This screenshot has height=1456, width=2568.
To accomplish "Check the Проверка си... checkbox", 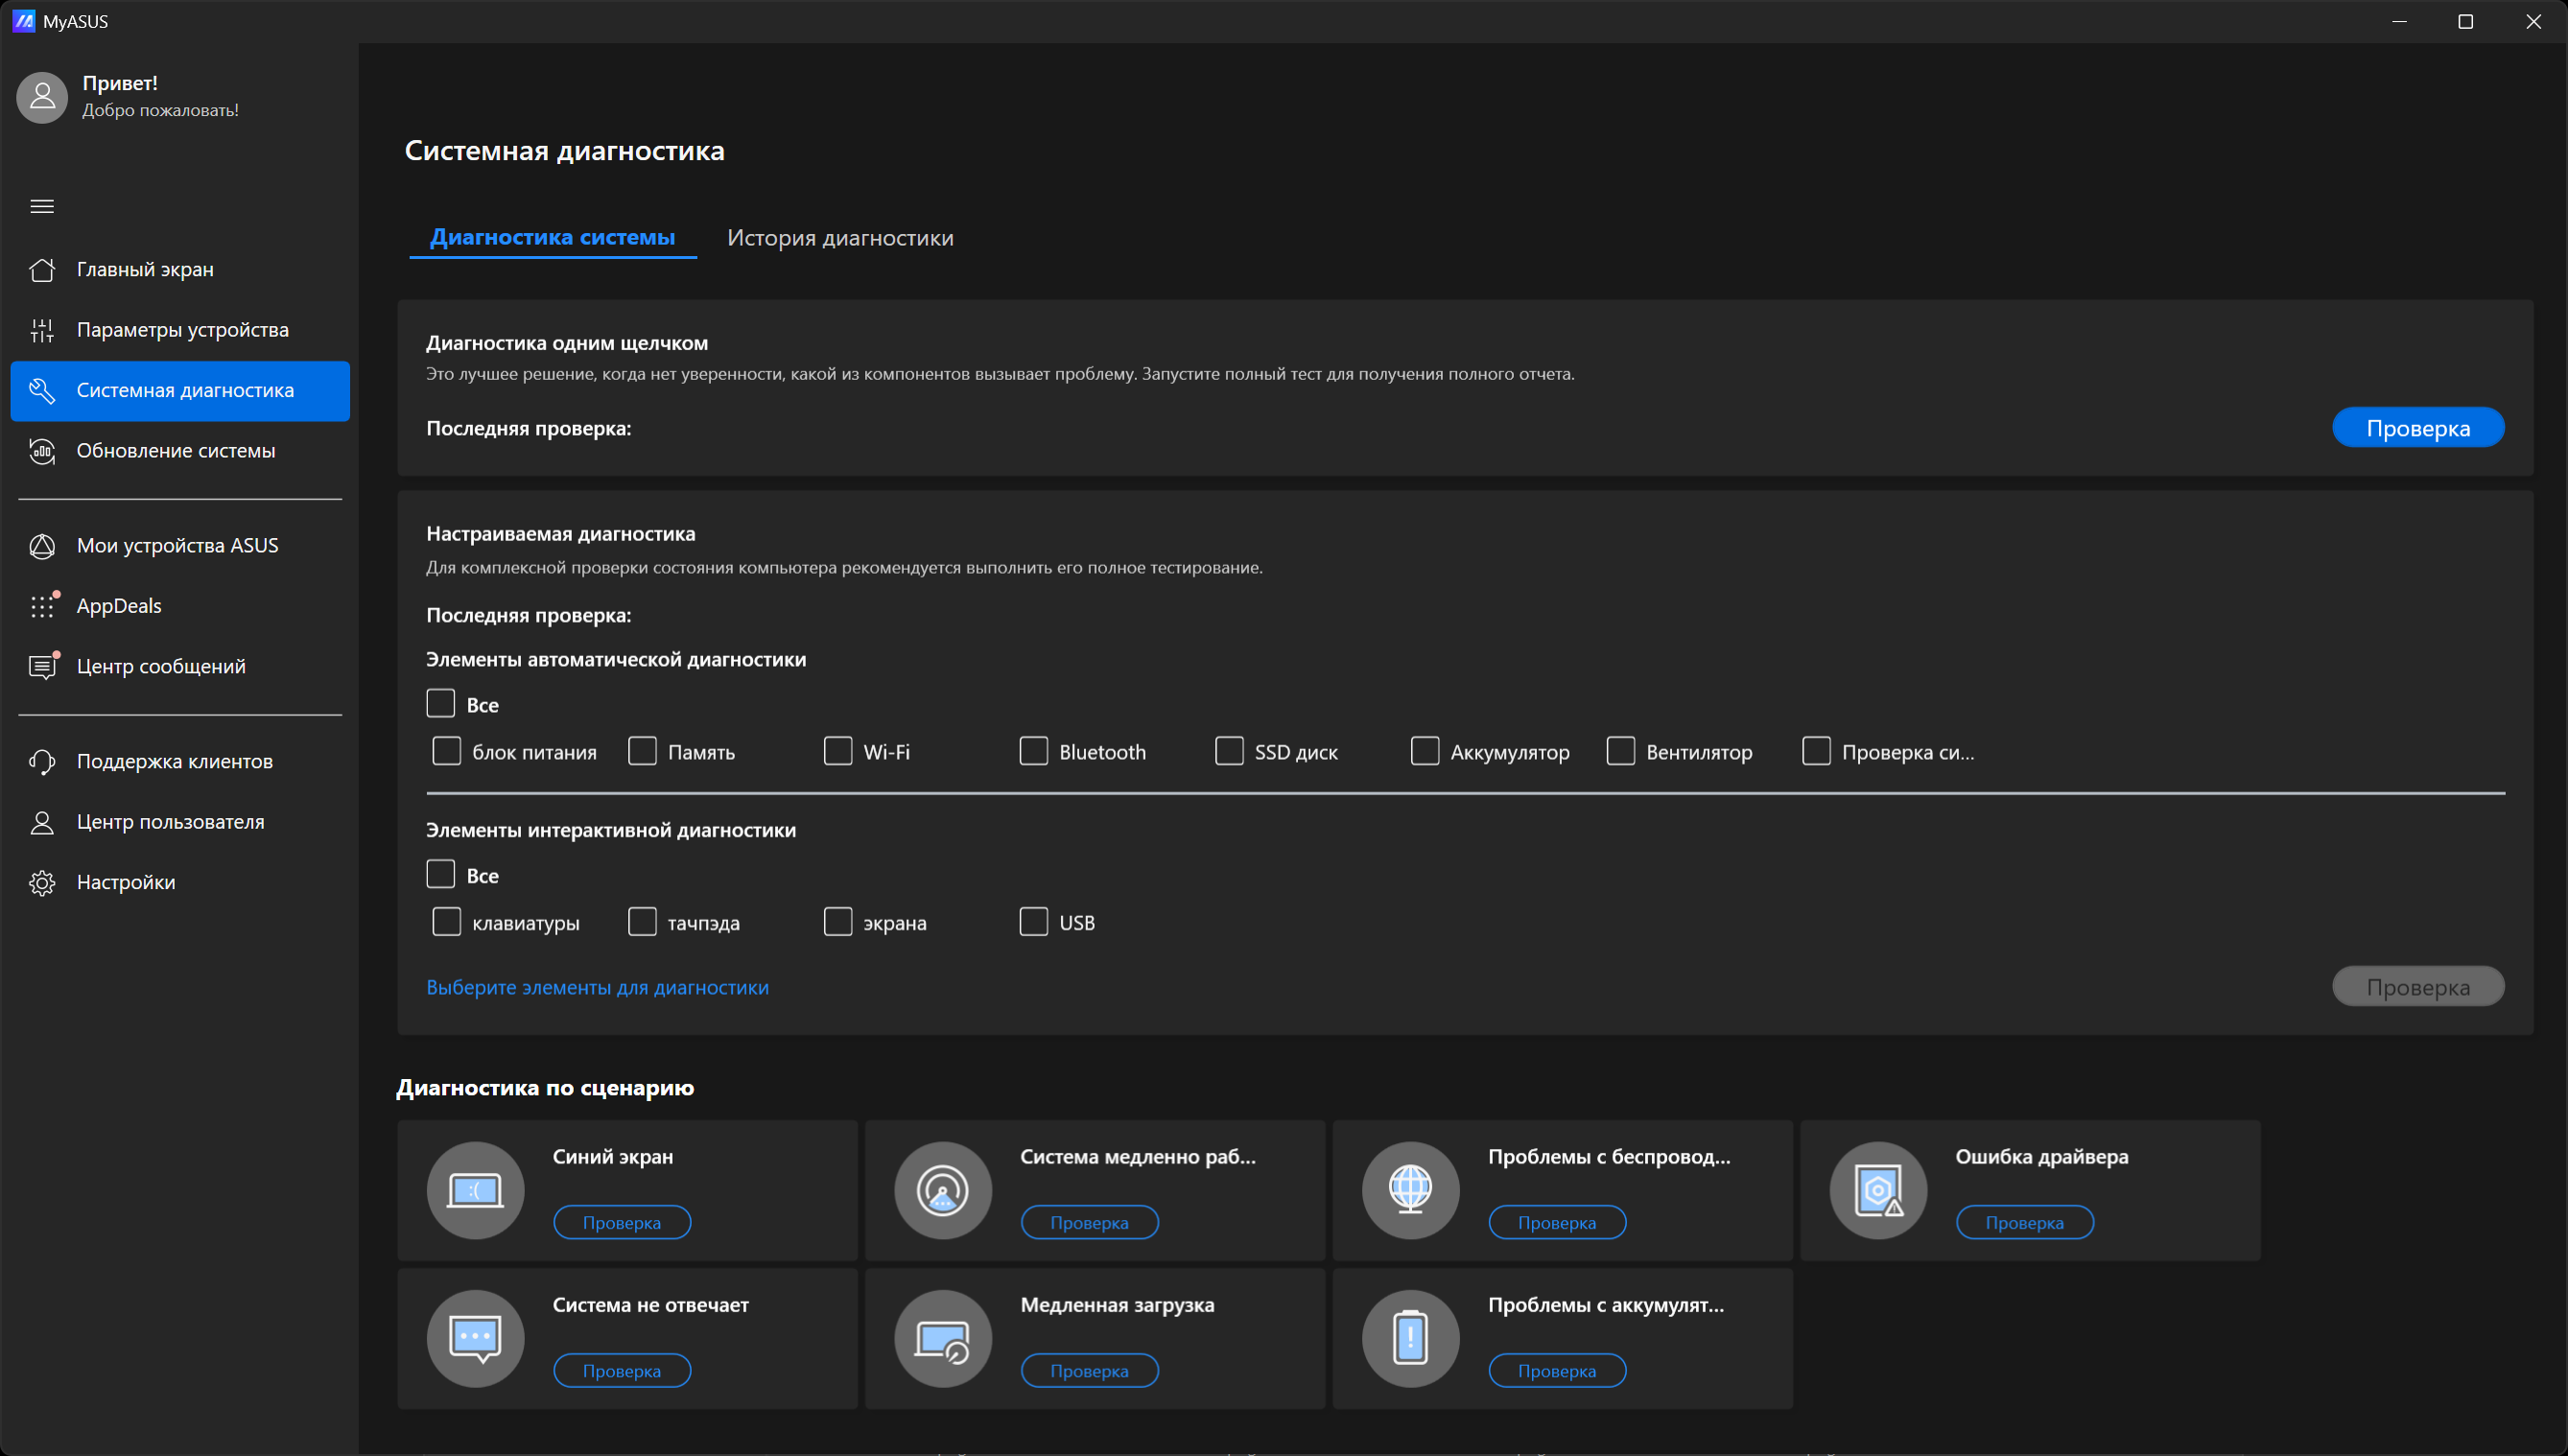I will (1816, 751).
